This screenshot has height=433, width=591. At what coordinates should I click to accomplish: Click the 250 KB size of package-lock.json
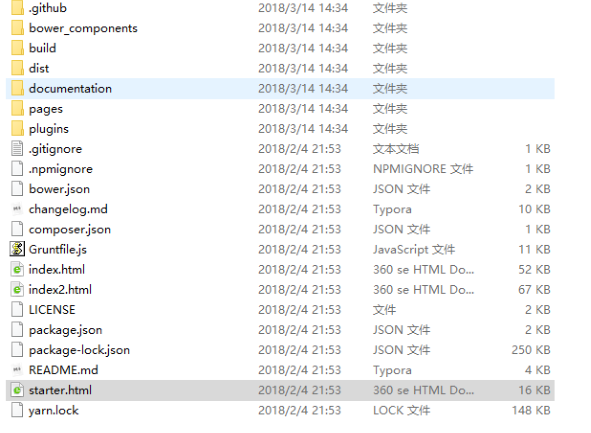[531, 350]
